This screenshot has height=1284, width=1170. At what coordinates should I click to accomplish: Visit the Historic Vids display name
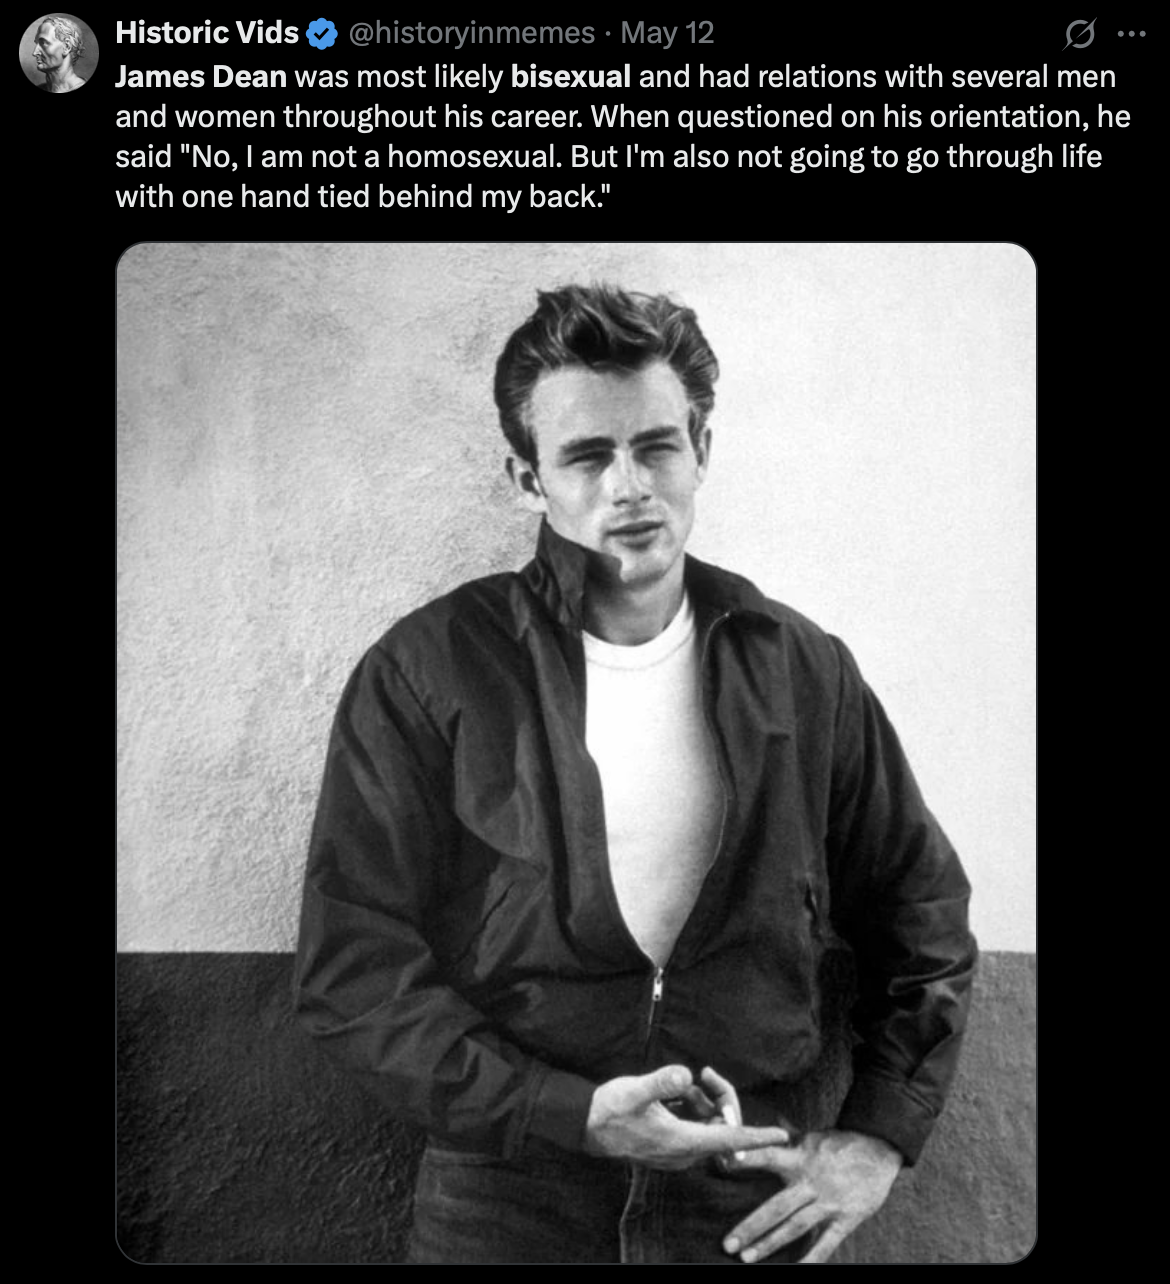(207, 33)
